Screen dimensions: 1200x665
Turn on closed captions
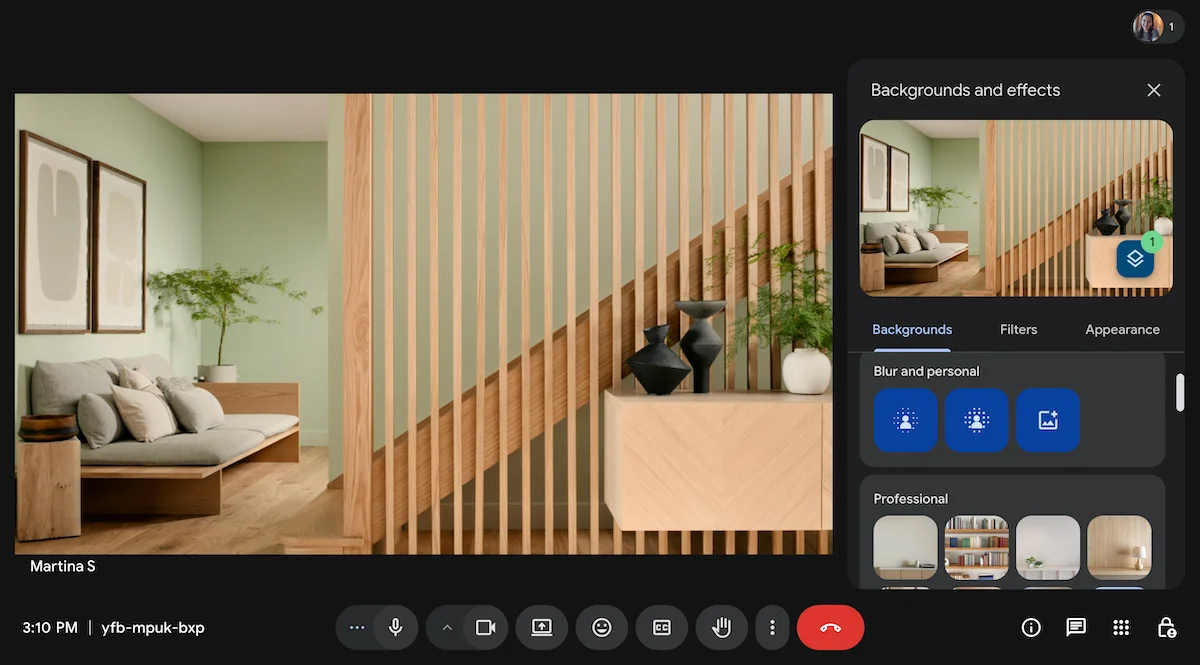[x=662, y=627]
